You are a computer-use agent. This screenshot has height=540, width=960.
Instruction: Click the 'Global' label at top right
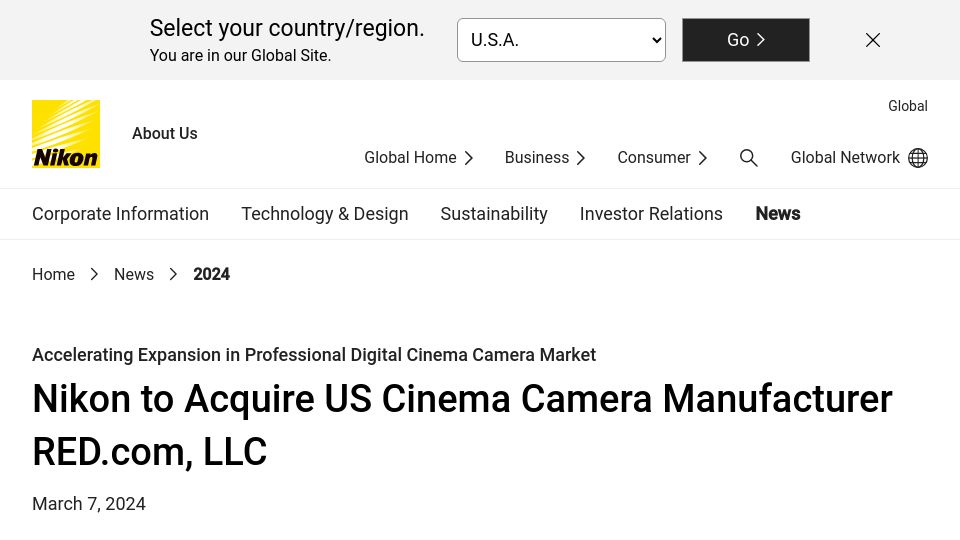click(x=908, y=106)
